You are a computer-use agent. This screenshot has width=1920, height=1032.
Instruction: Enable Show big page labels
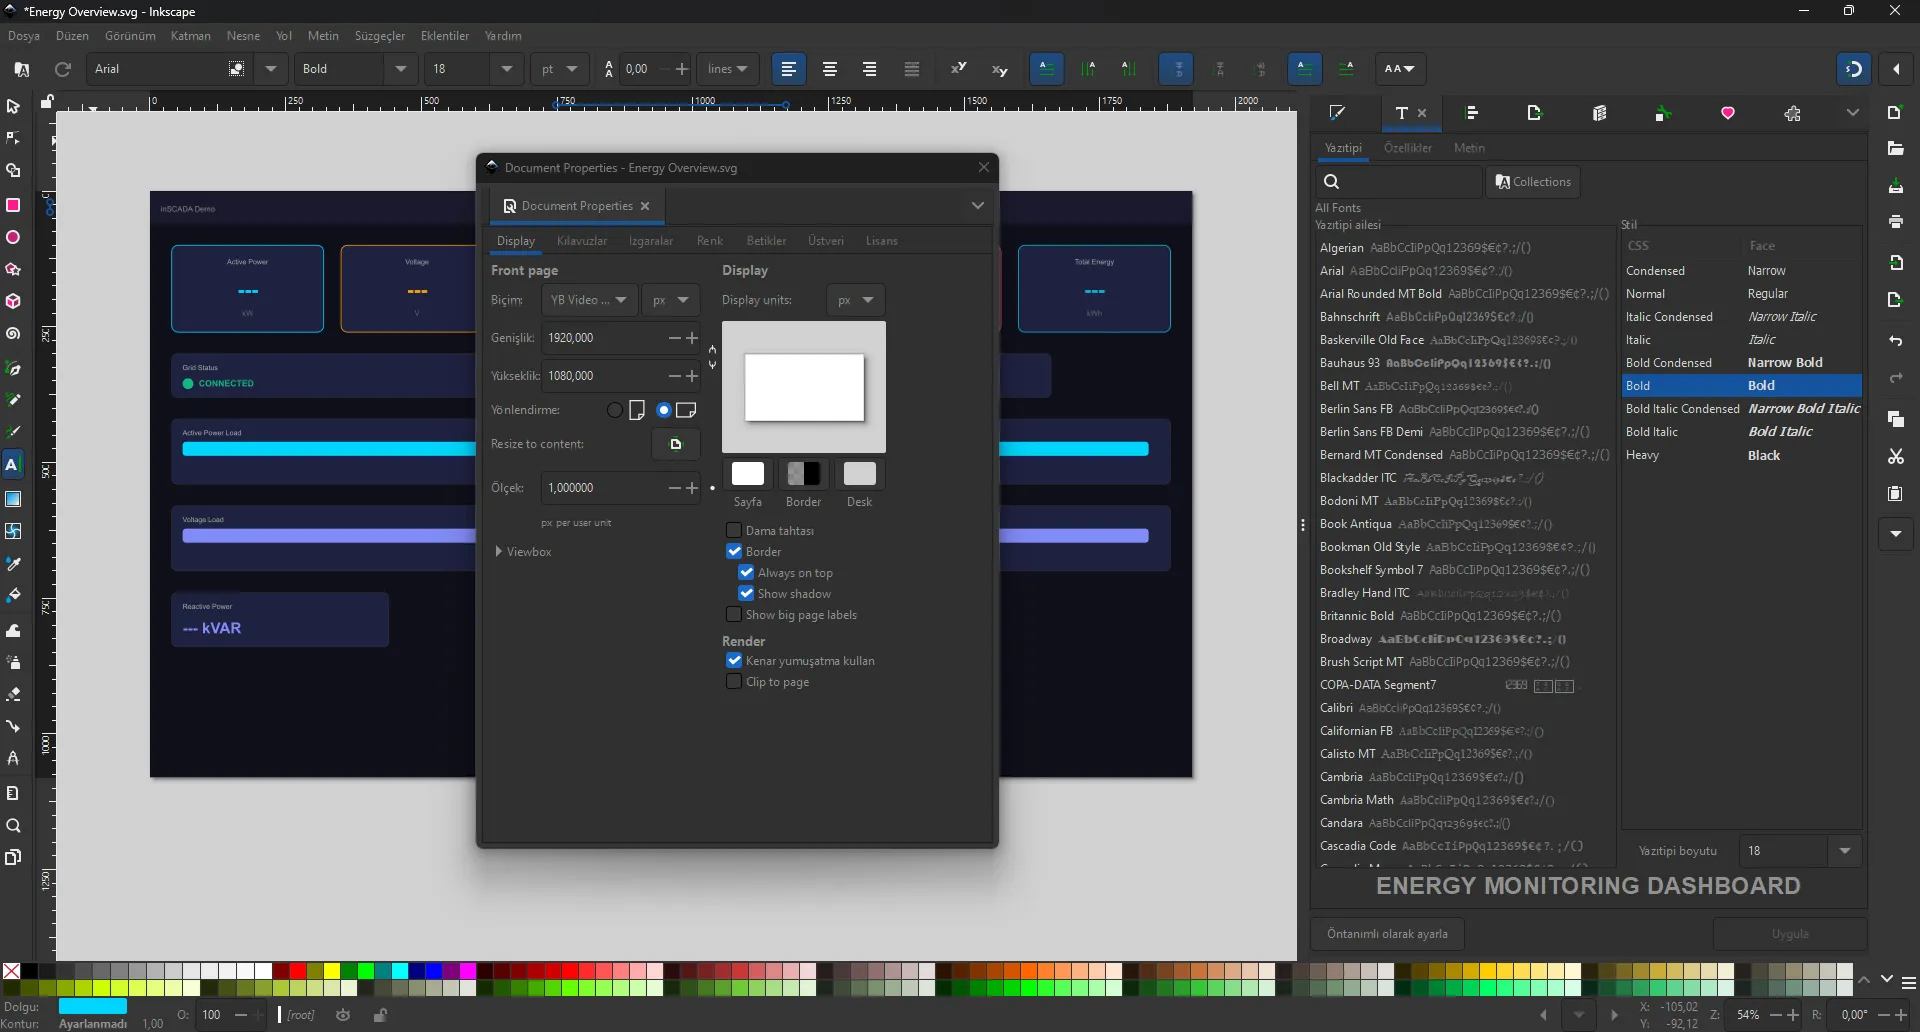click(x=733, y=614)
